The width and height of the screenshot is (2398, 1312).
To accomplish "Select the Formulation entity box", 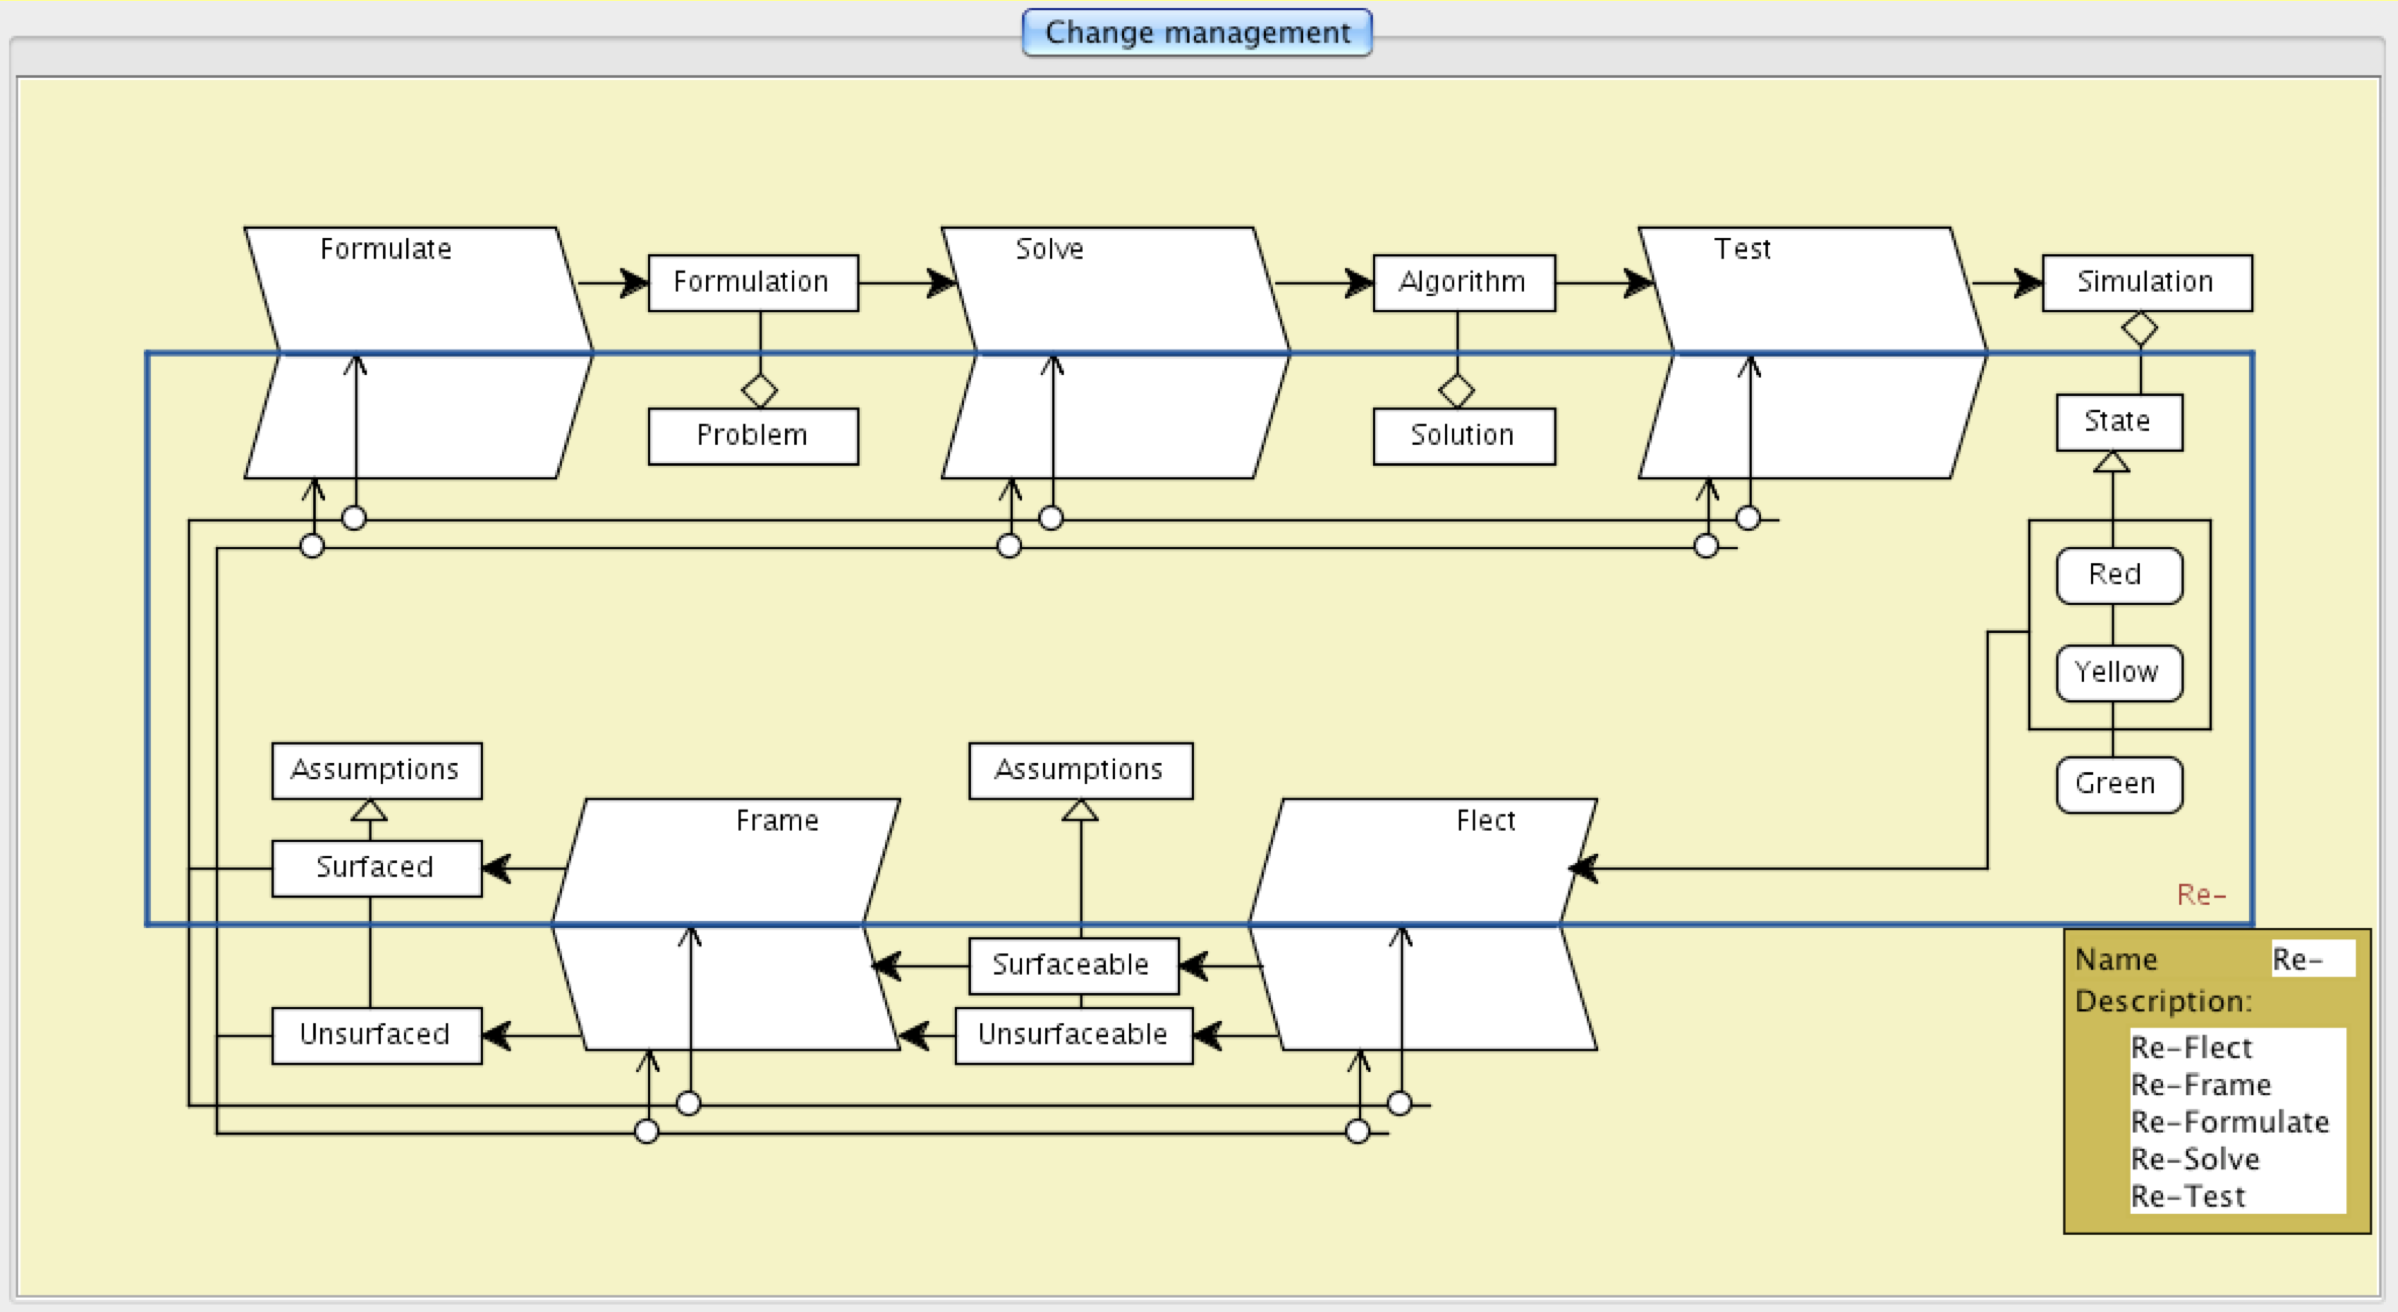I will [752, 283].
